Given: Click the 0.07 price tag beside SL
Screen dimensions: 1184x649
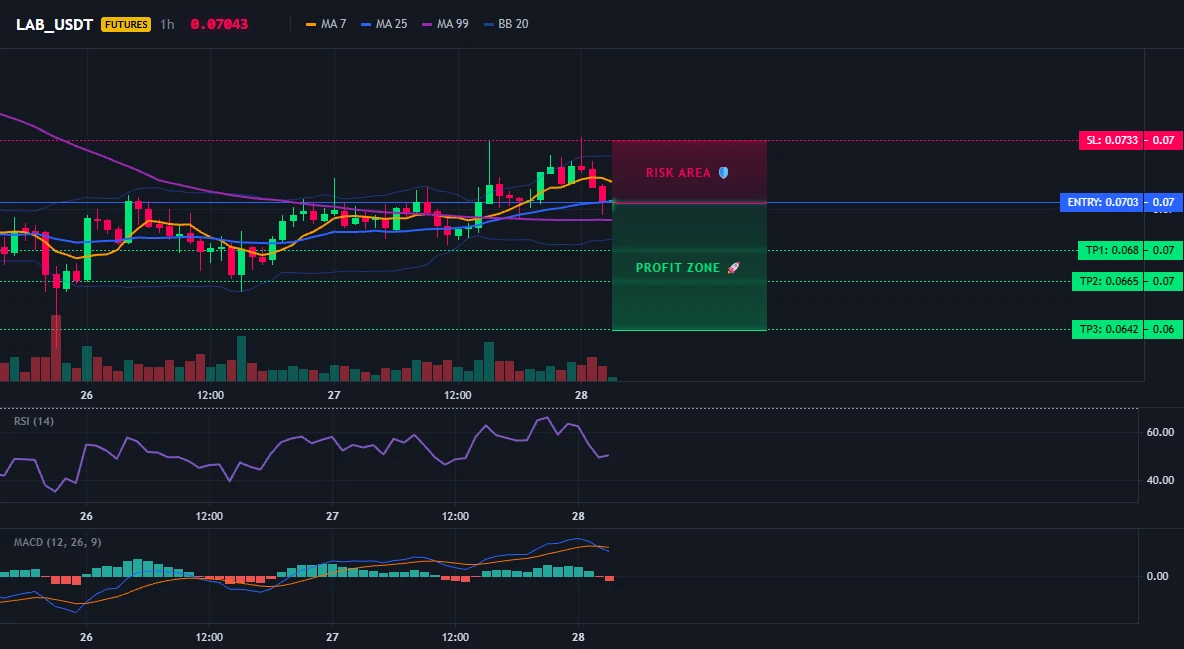Looking at the screenshot, I should pyautogui.click(x=1163, y=140).
